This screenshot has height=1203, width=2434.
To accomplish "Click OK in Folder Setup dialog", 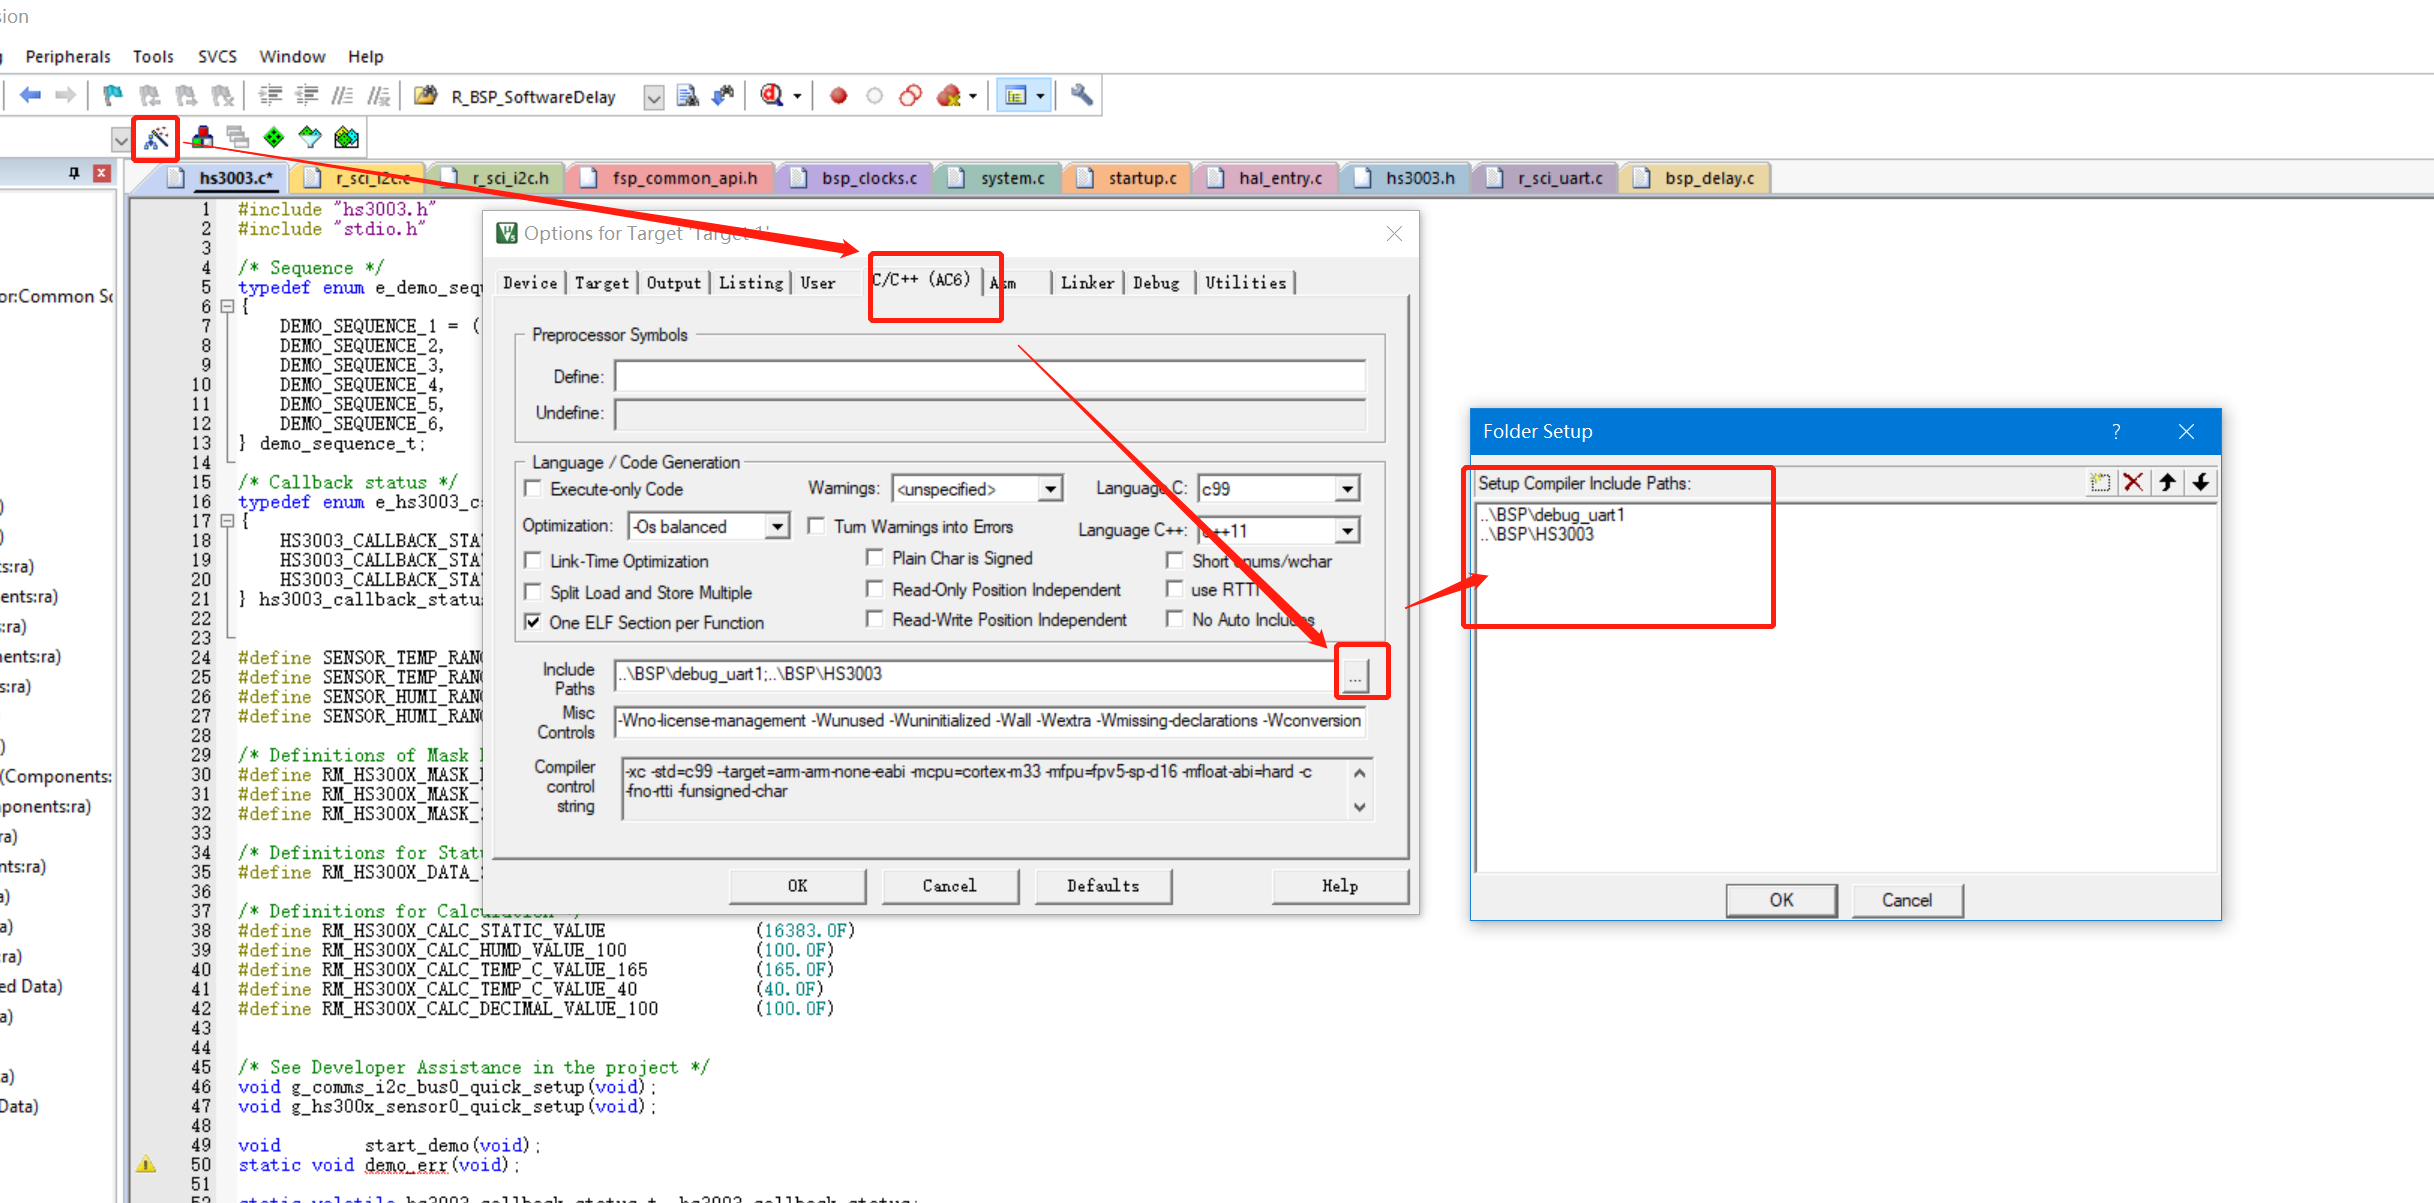I will click(x=1781, y=900).
